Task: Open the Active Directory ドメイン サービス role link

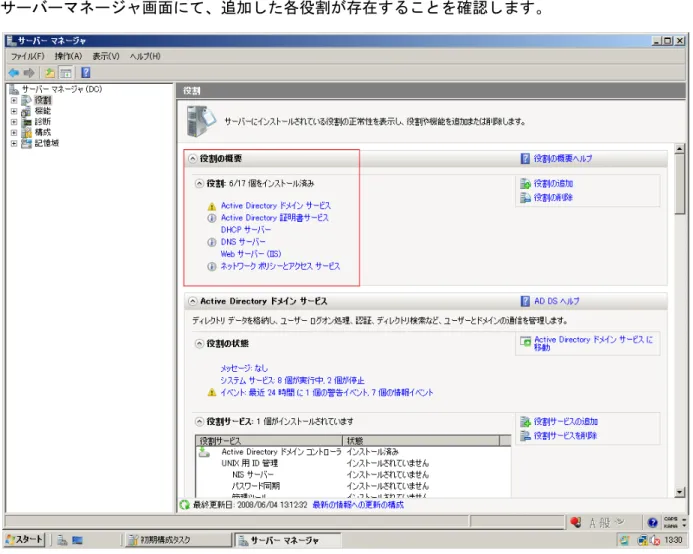Action: coord(276,206)
